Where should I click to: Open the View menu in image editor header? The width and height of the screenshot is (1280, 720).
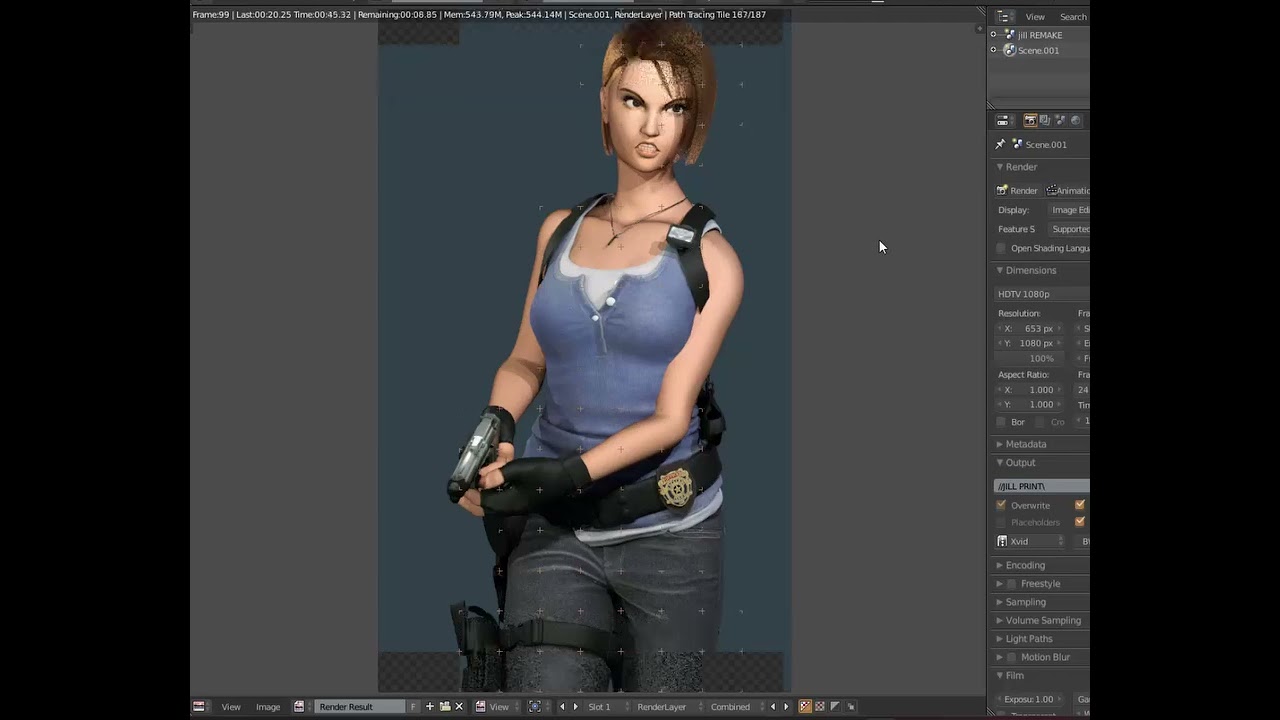click(231, 707)
